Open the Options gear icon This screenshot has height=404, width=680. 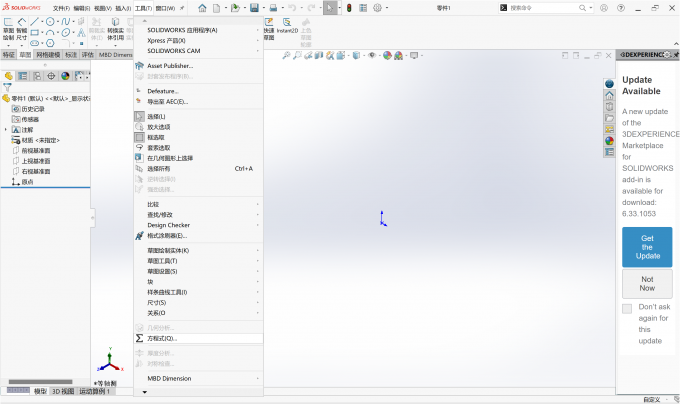pyautogui.click(x=377, y=8)
